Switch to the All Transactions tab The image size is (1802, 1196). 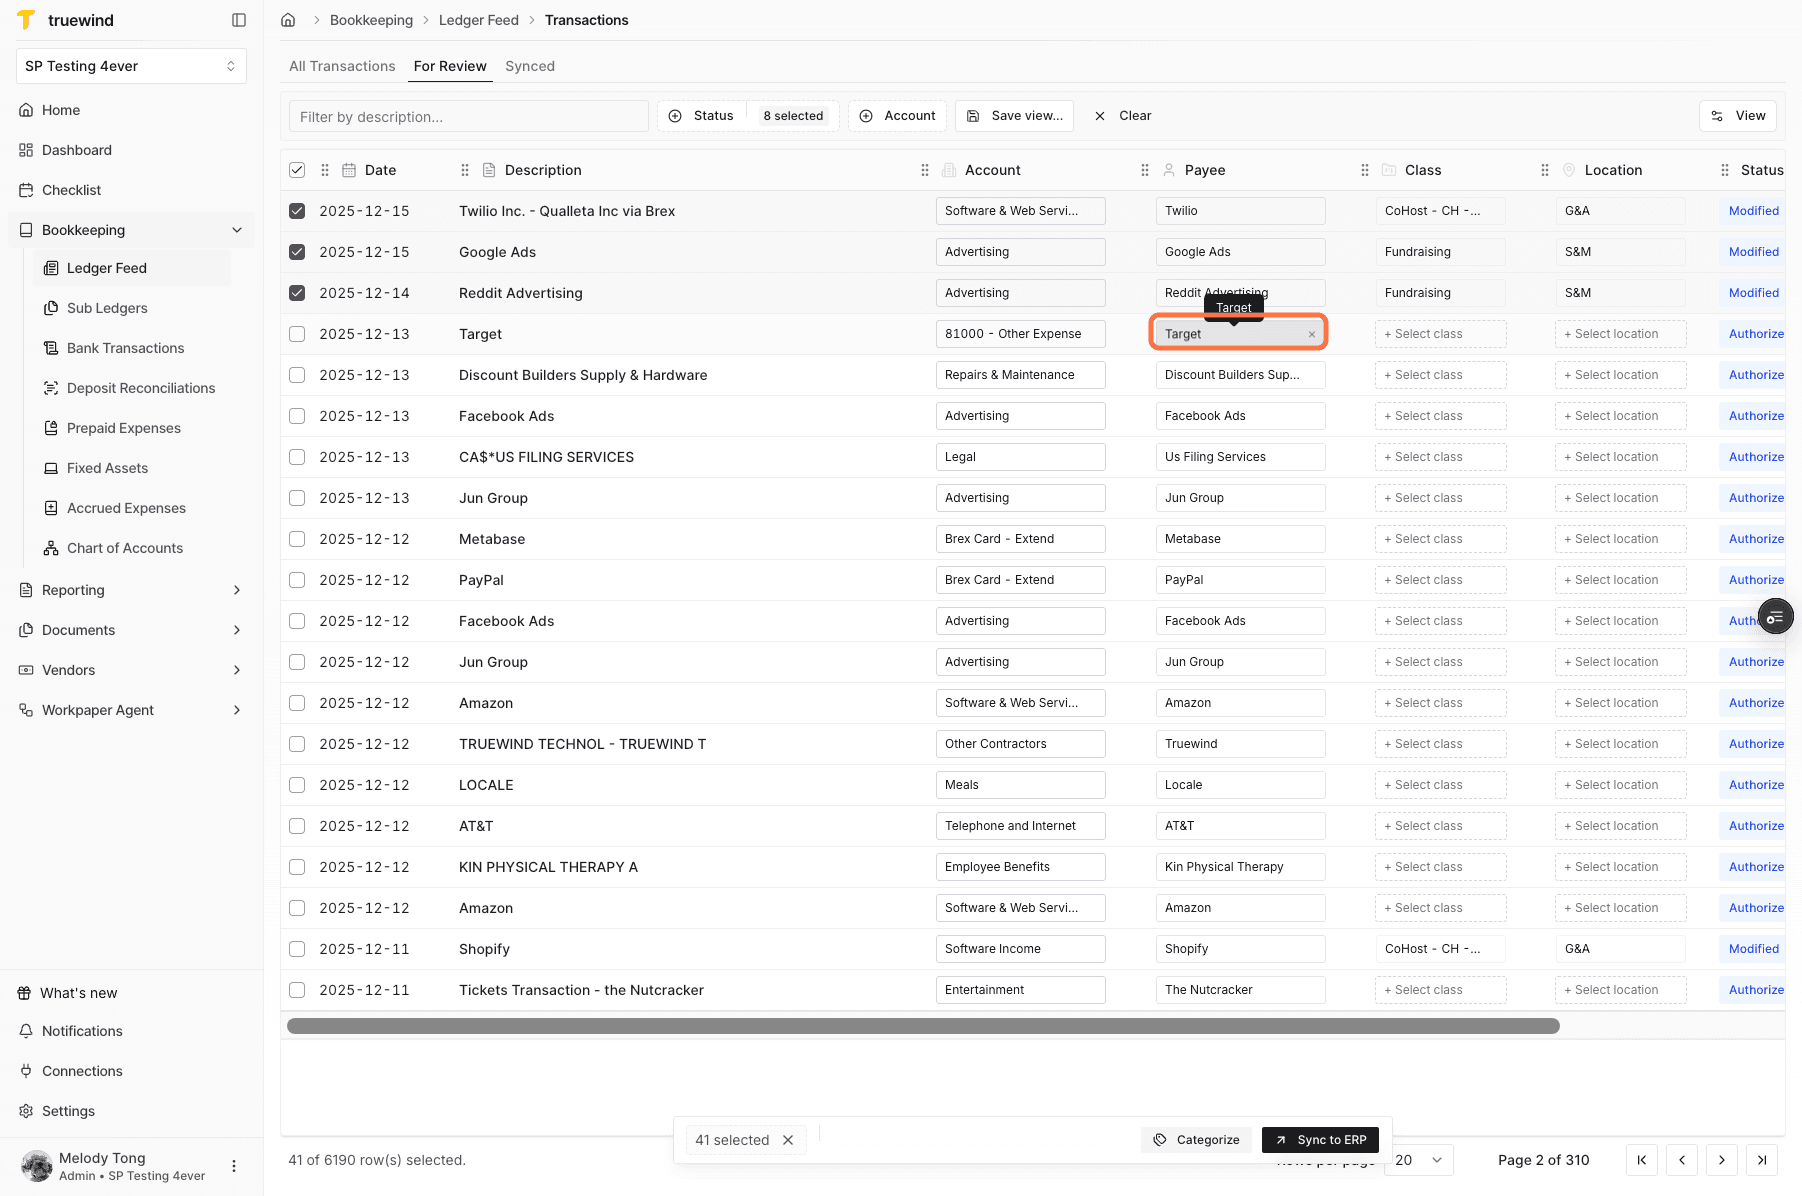click(342, 66)
